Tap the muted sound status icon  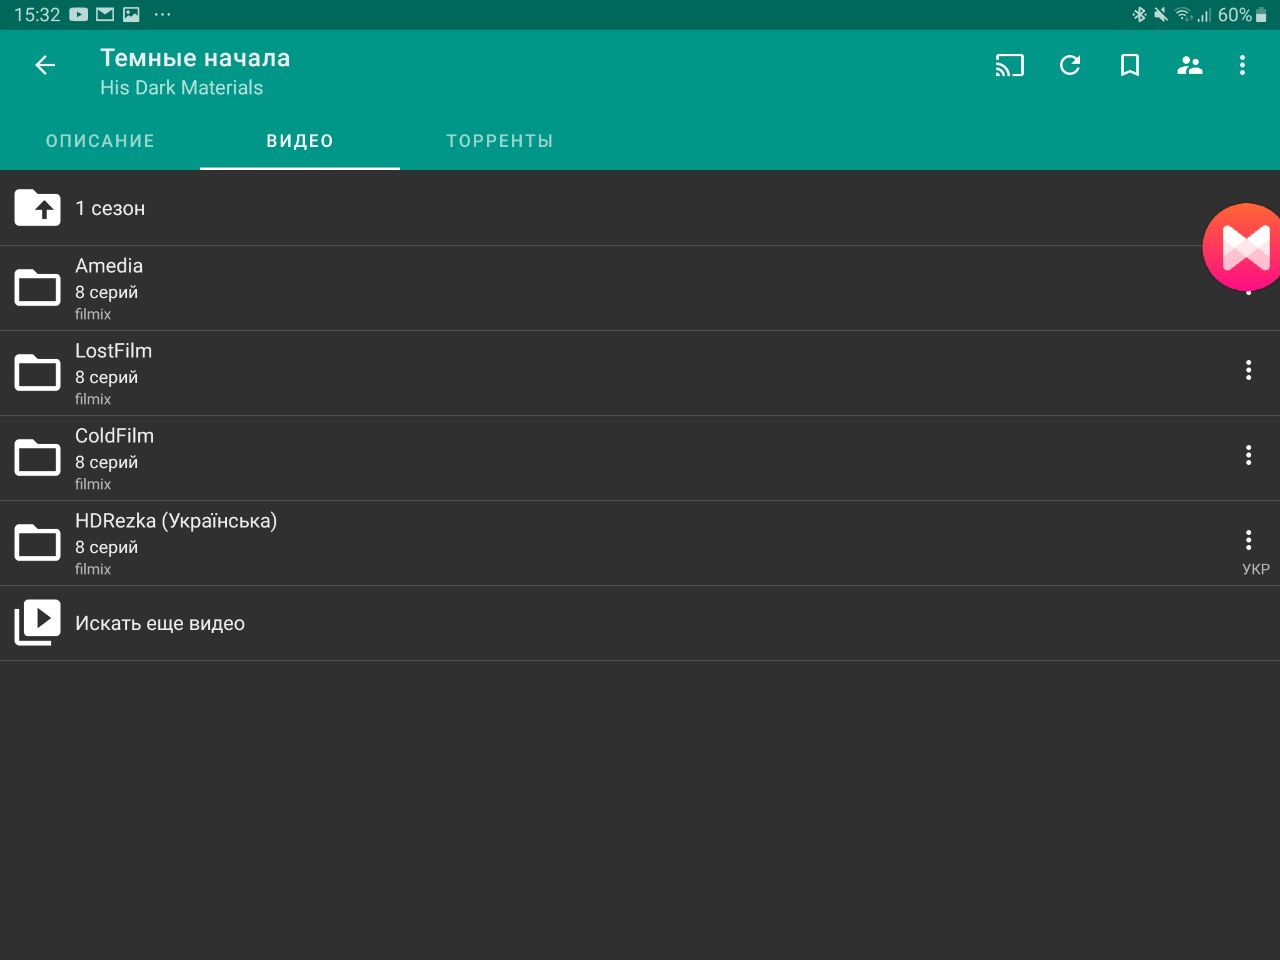1161,15
